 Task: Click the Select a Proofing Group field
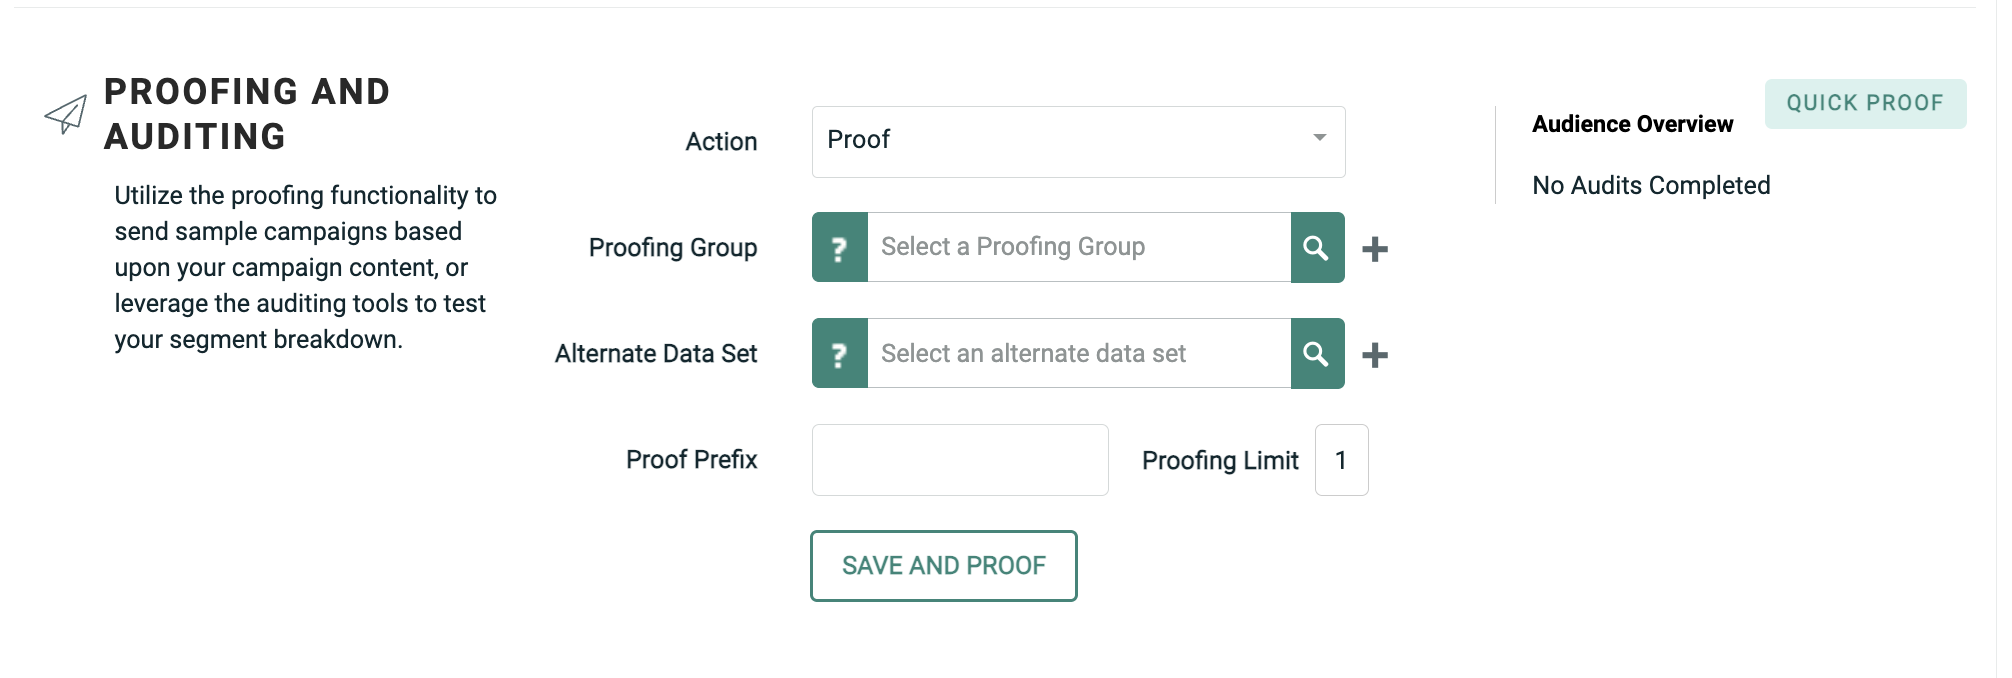click(1078, 248)
